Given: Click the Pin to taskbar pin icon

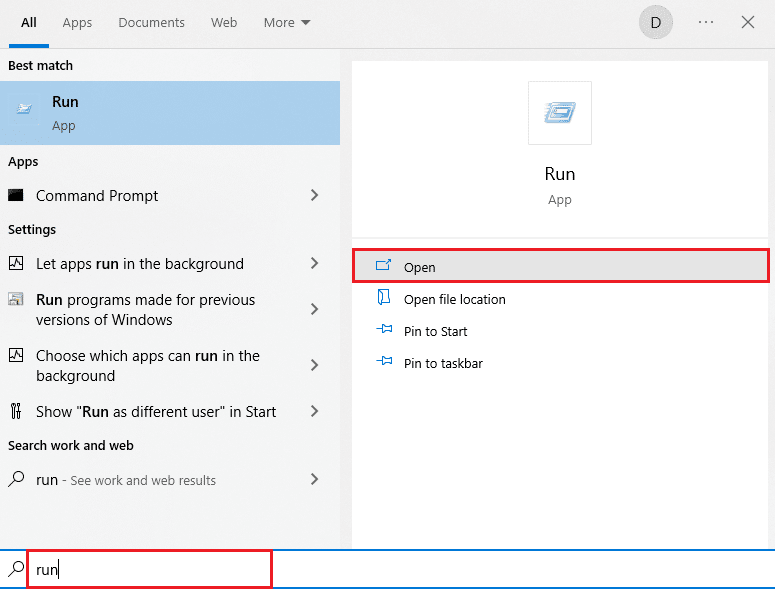Looking at the screenshot, I should point(384,363).
